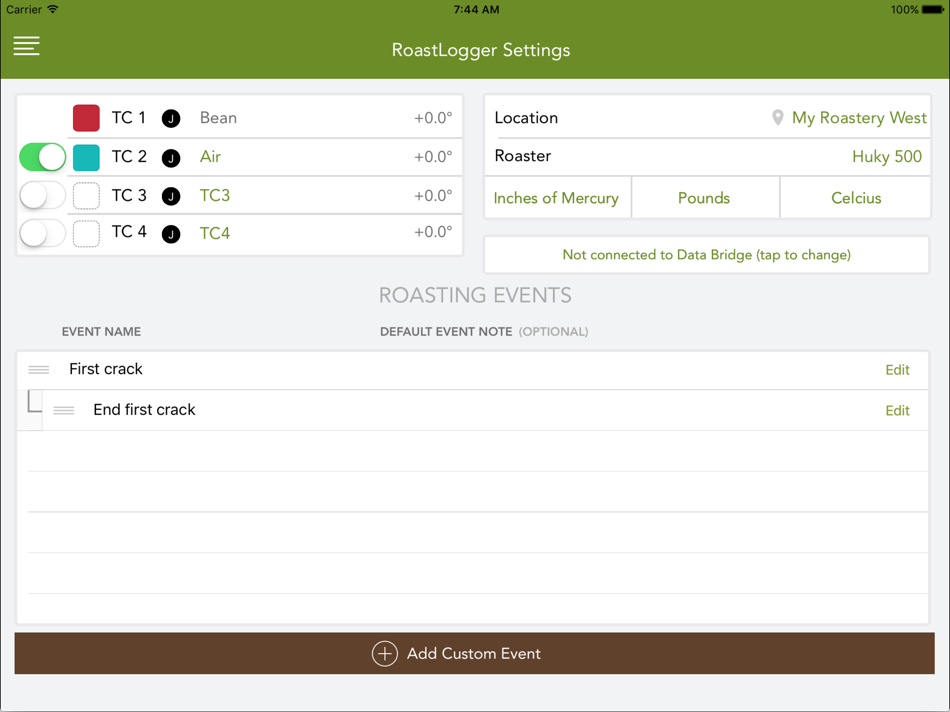
Task: Open the hamburger menu icon
Action: pos(27,46)
